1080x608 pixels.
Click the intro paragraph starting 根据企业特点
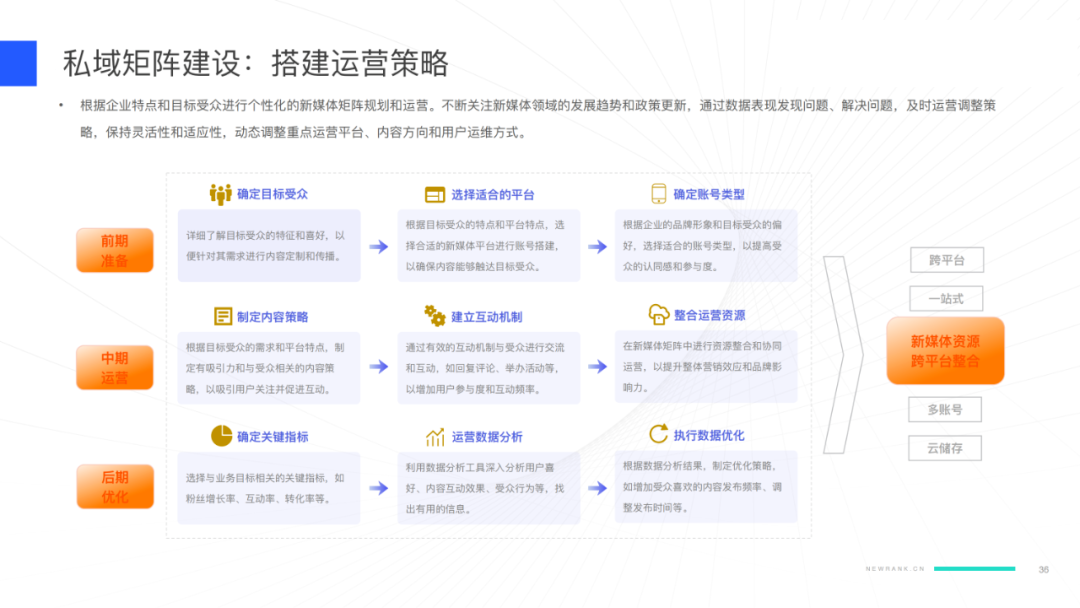(537, 118)
